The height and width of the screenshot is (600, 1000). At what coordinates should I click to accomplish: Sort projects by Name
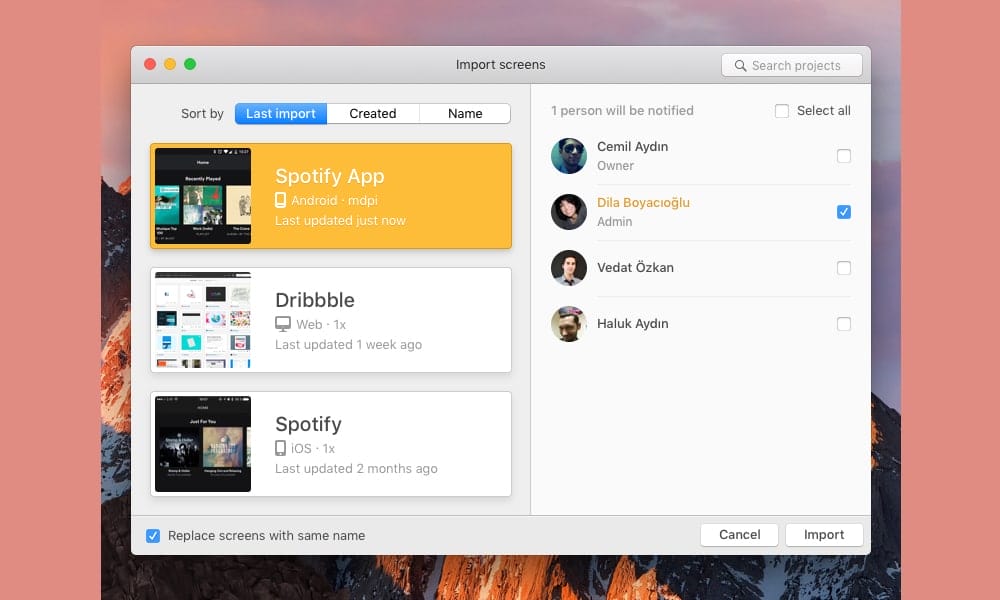(465, 113)
